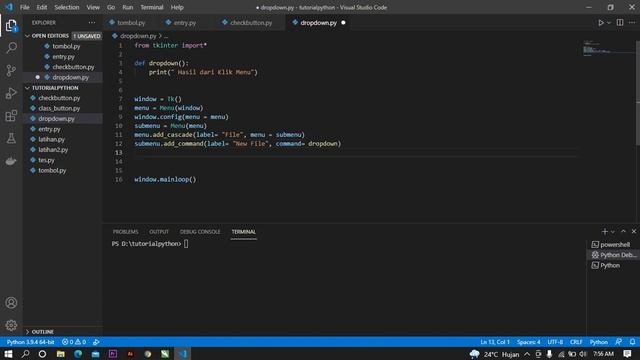The image size is (640, 360).
Task: Open the Run menu
Action: pyautogui.click(x=128, y=7)
